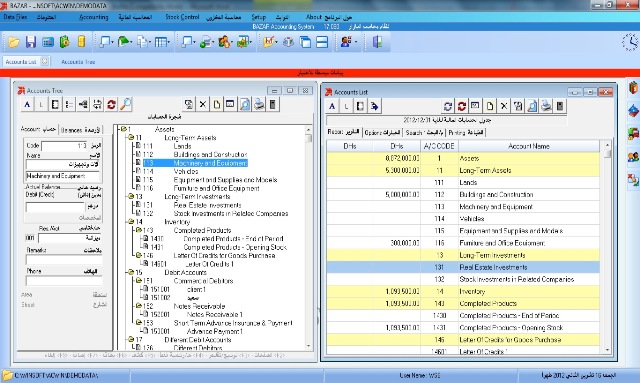Screen dimensions: 640x383
Task: Open the About menu
Action: tap(313, 17)
